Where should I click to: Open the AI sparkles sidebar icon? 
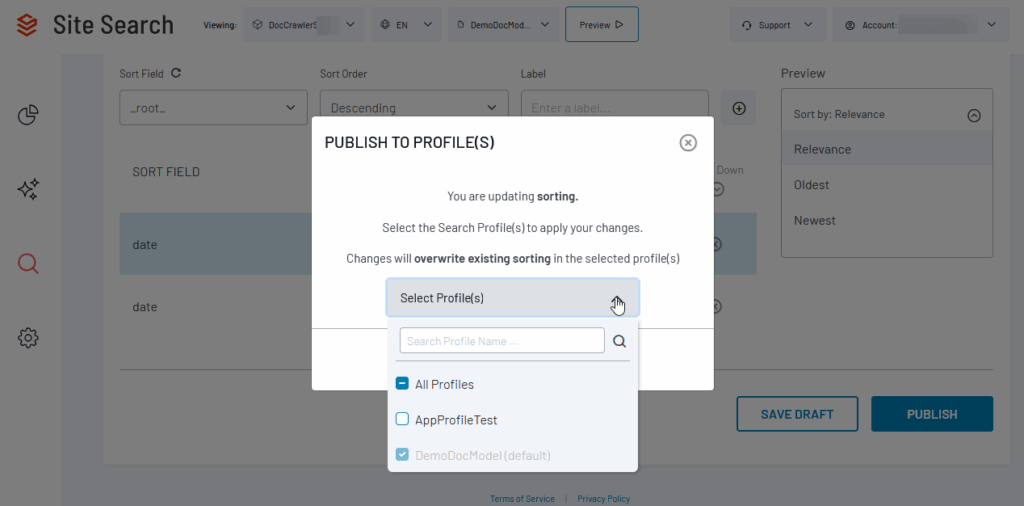[x=28, y=190]
